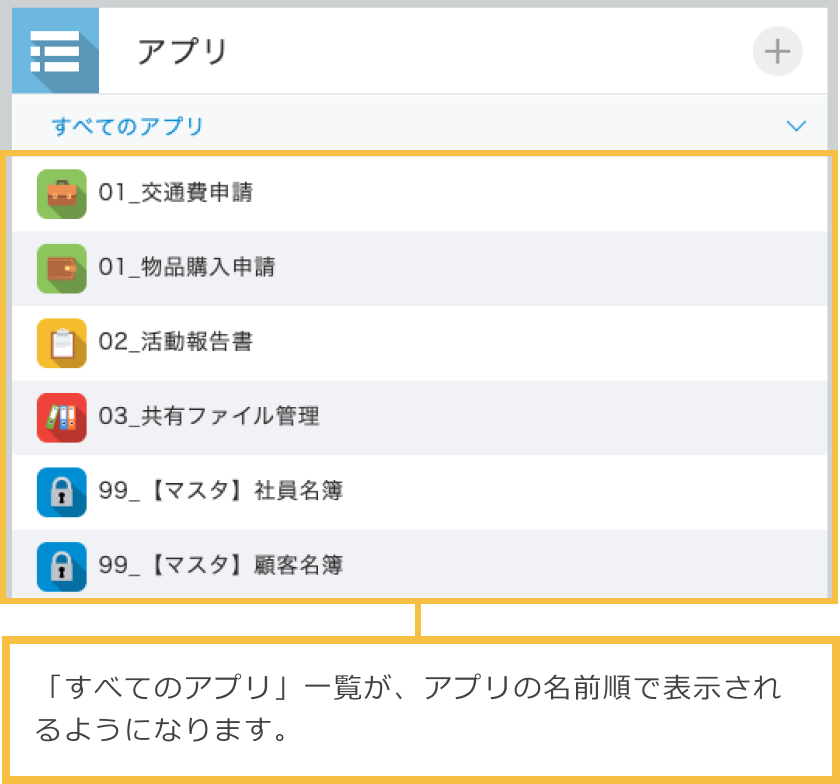This screenshot has width=840, height=784.
Task: Click the kintone app menu icon top left
Action: pos(55,50)
